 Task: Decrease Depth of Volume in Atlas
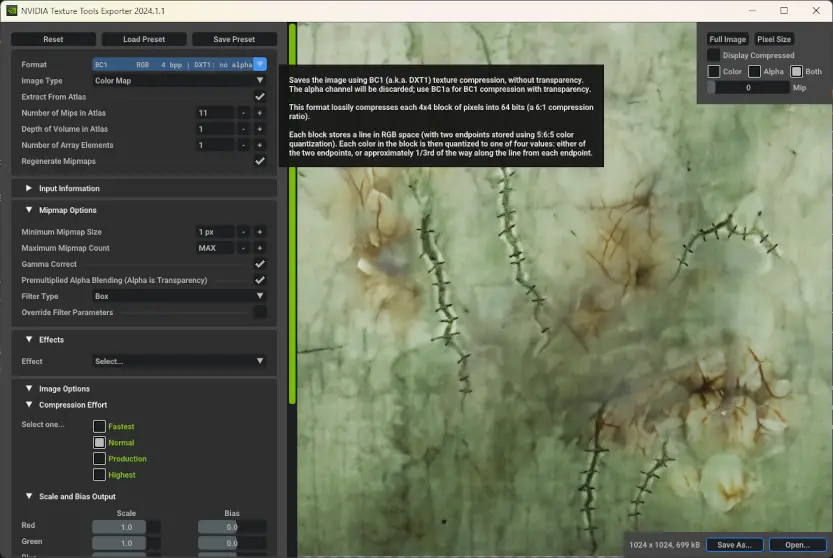coord(243,129)
